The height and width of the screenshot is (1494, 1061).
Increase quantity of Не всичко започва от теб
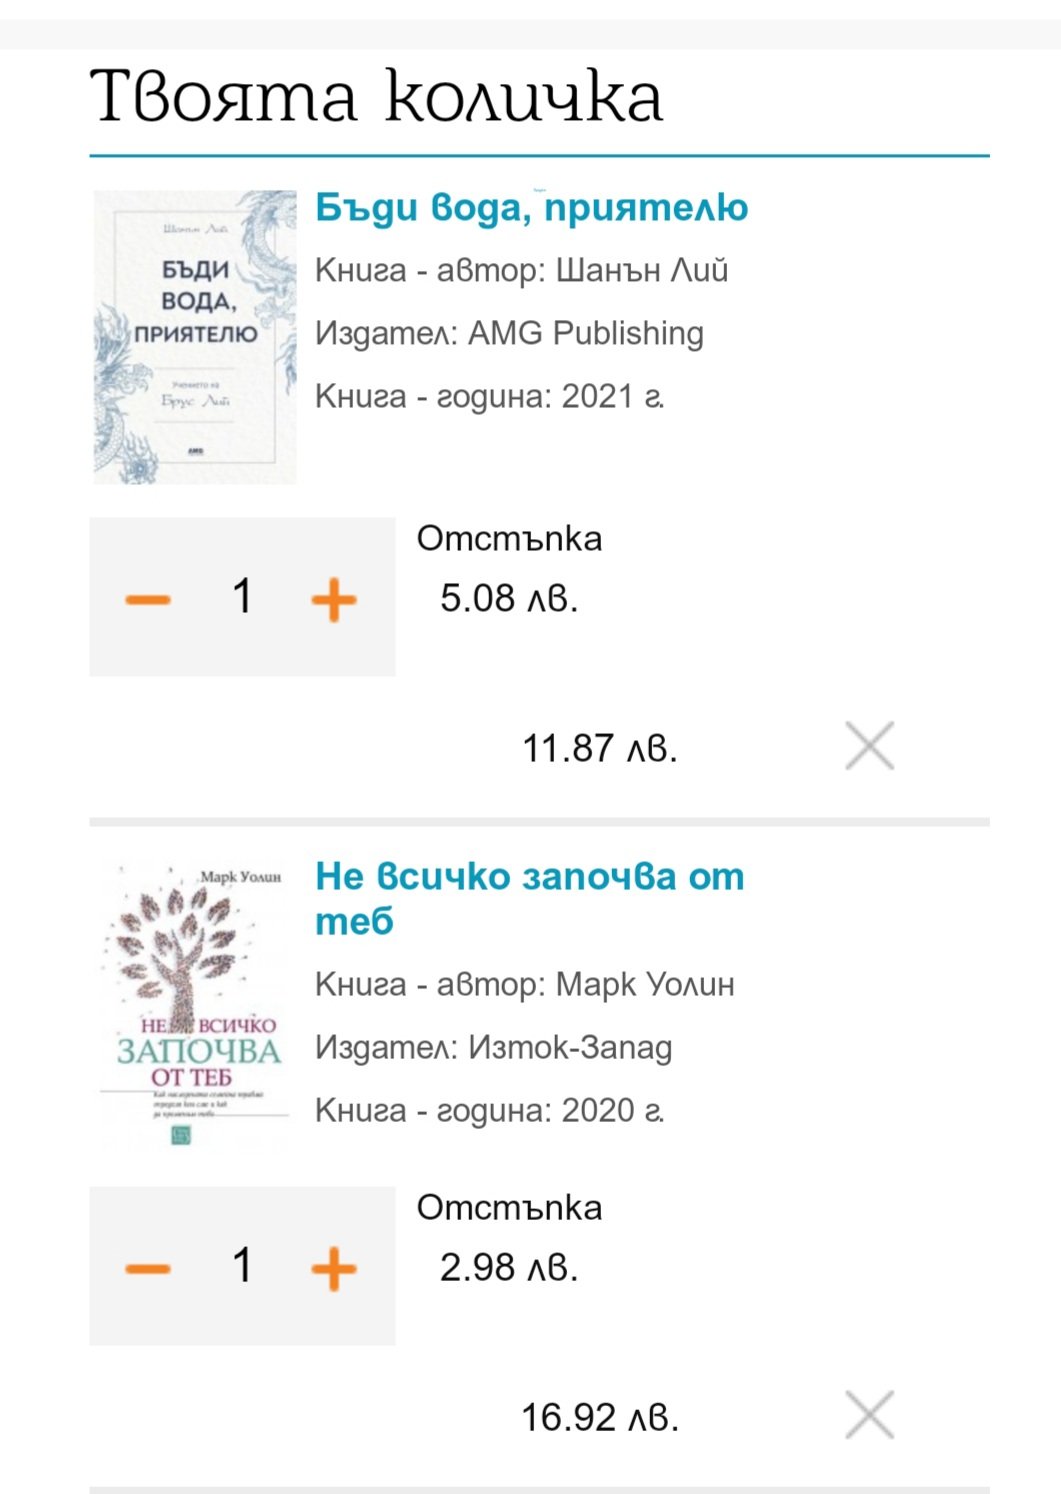pyautogui.click(x=334, y=1268)
